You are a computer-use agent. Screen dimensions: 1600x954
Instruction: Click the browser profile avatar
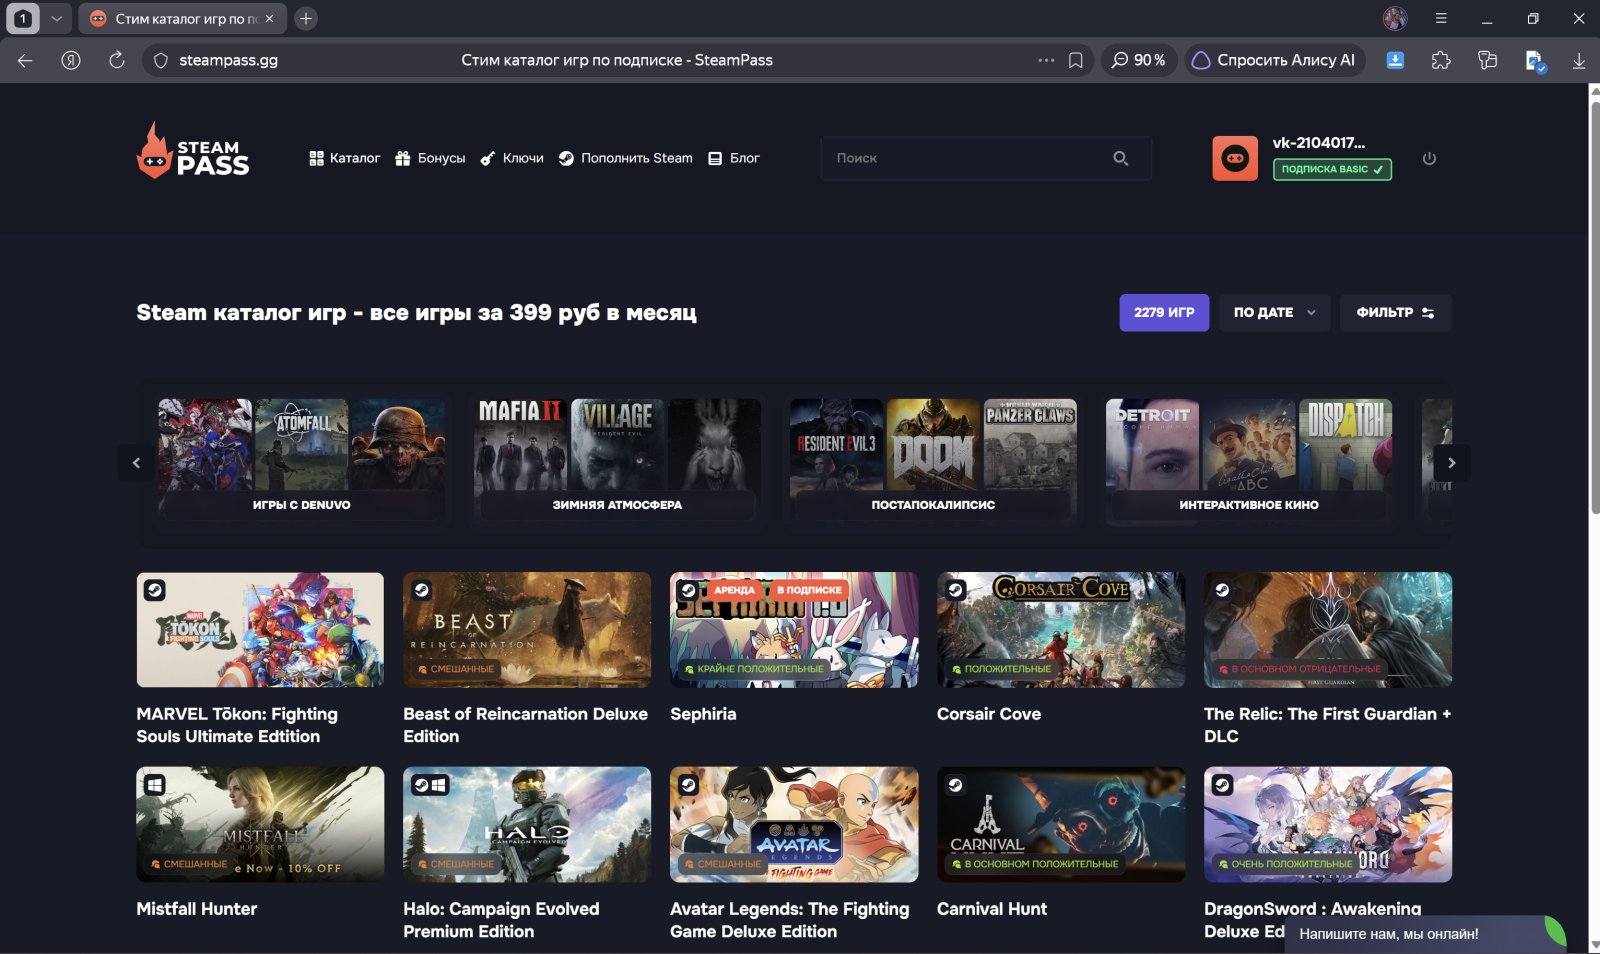click(x=1395, y=18)
